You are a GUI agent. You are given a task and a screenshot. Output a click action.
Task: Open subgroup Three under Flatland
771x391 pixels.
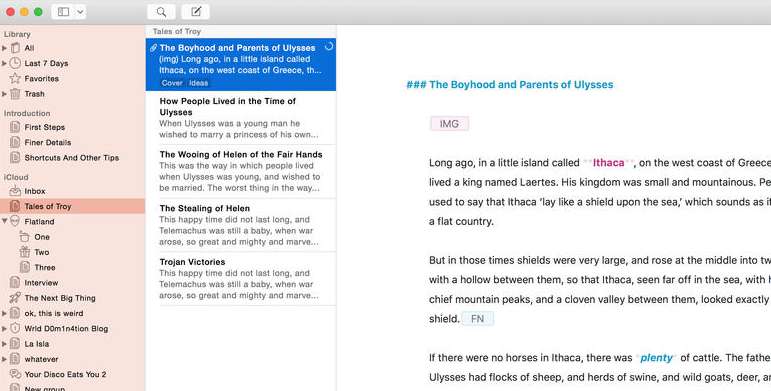point(73,267)
